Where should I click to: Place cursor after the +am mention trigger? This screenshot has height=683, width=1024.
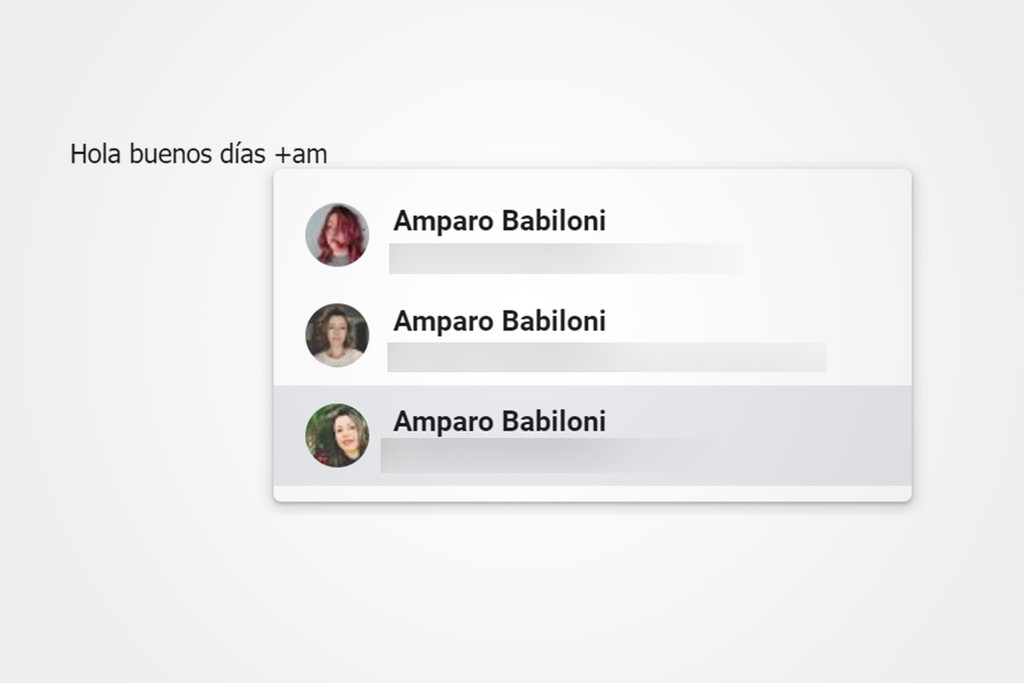click(329, 153)
